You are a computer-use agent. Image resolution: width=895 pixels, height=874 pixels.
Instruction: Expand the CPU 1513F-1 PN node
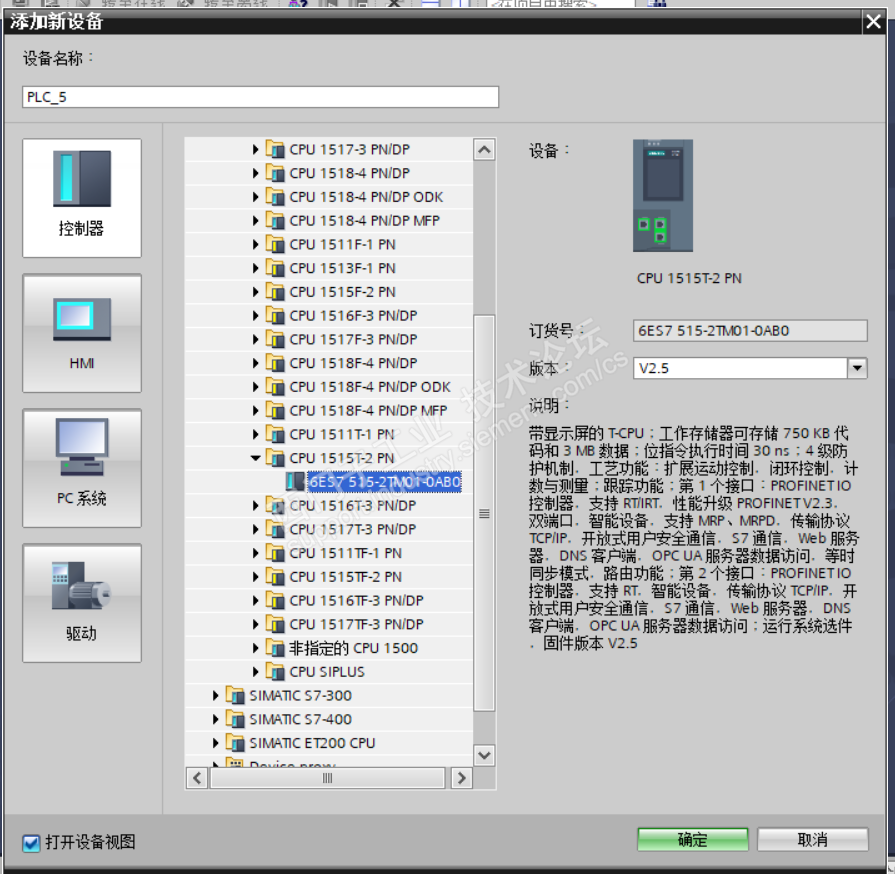(x=256, y=268)
